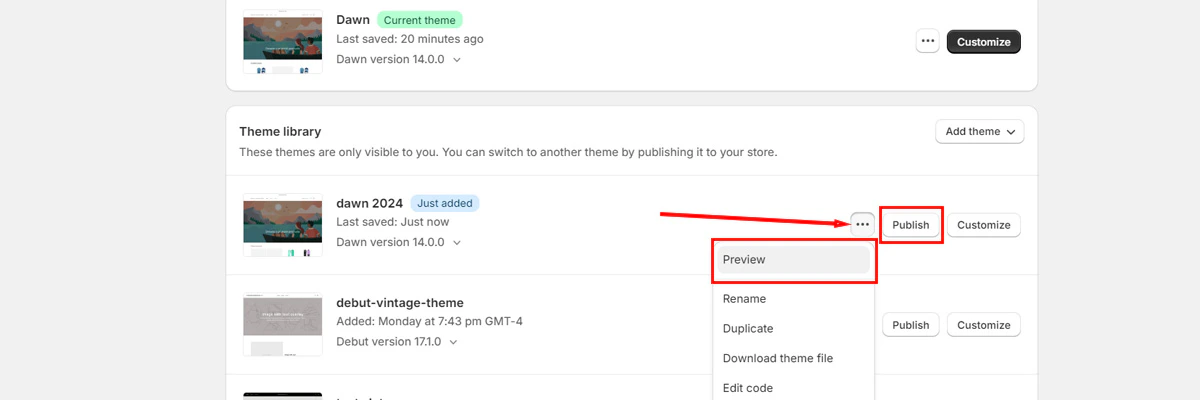Viewport: 1200px width, 400px height.
Task: Customize the dawn 2024 theme
Action: point(984,225)
